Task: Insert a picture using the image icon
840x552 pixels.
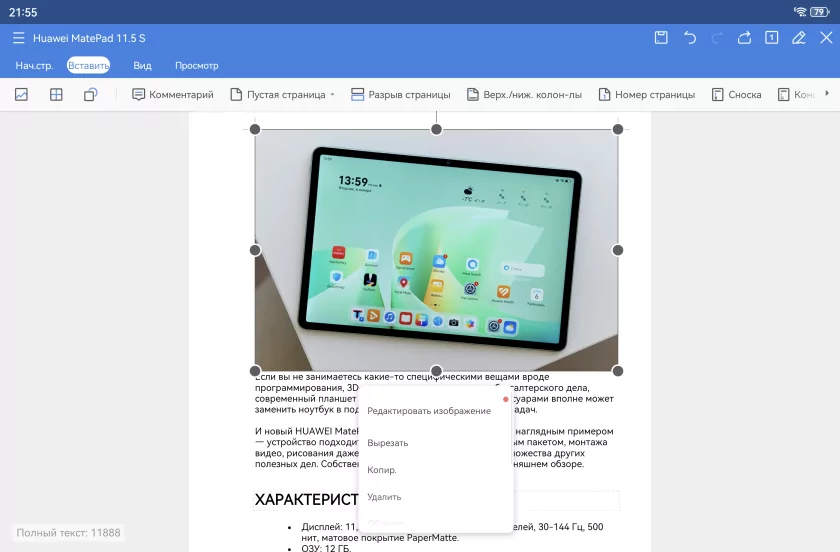Action: 21,94
